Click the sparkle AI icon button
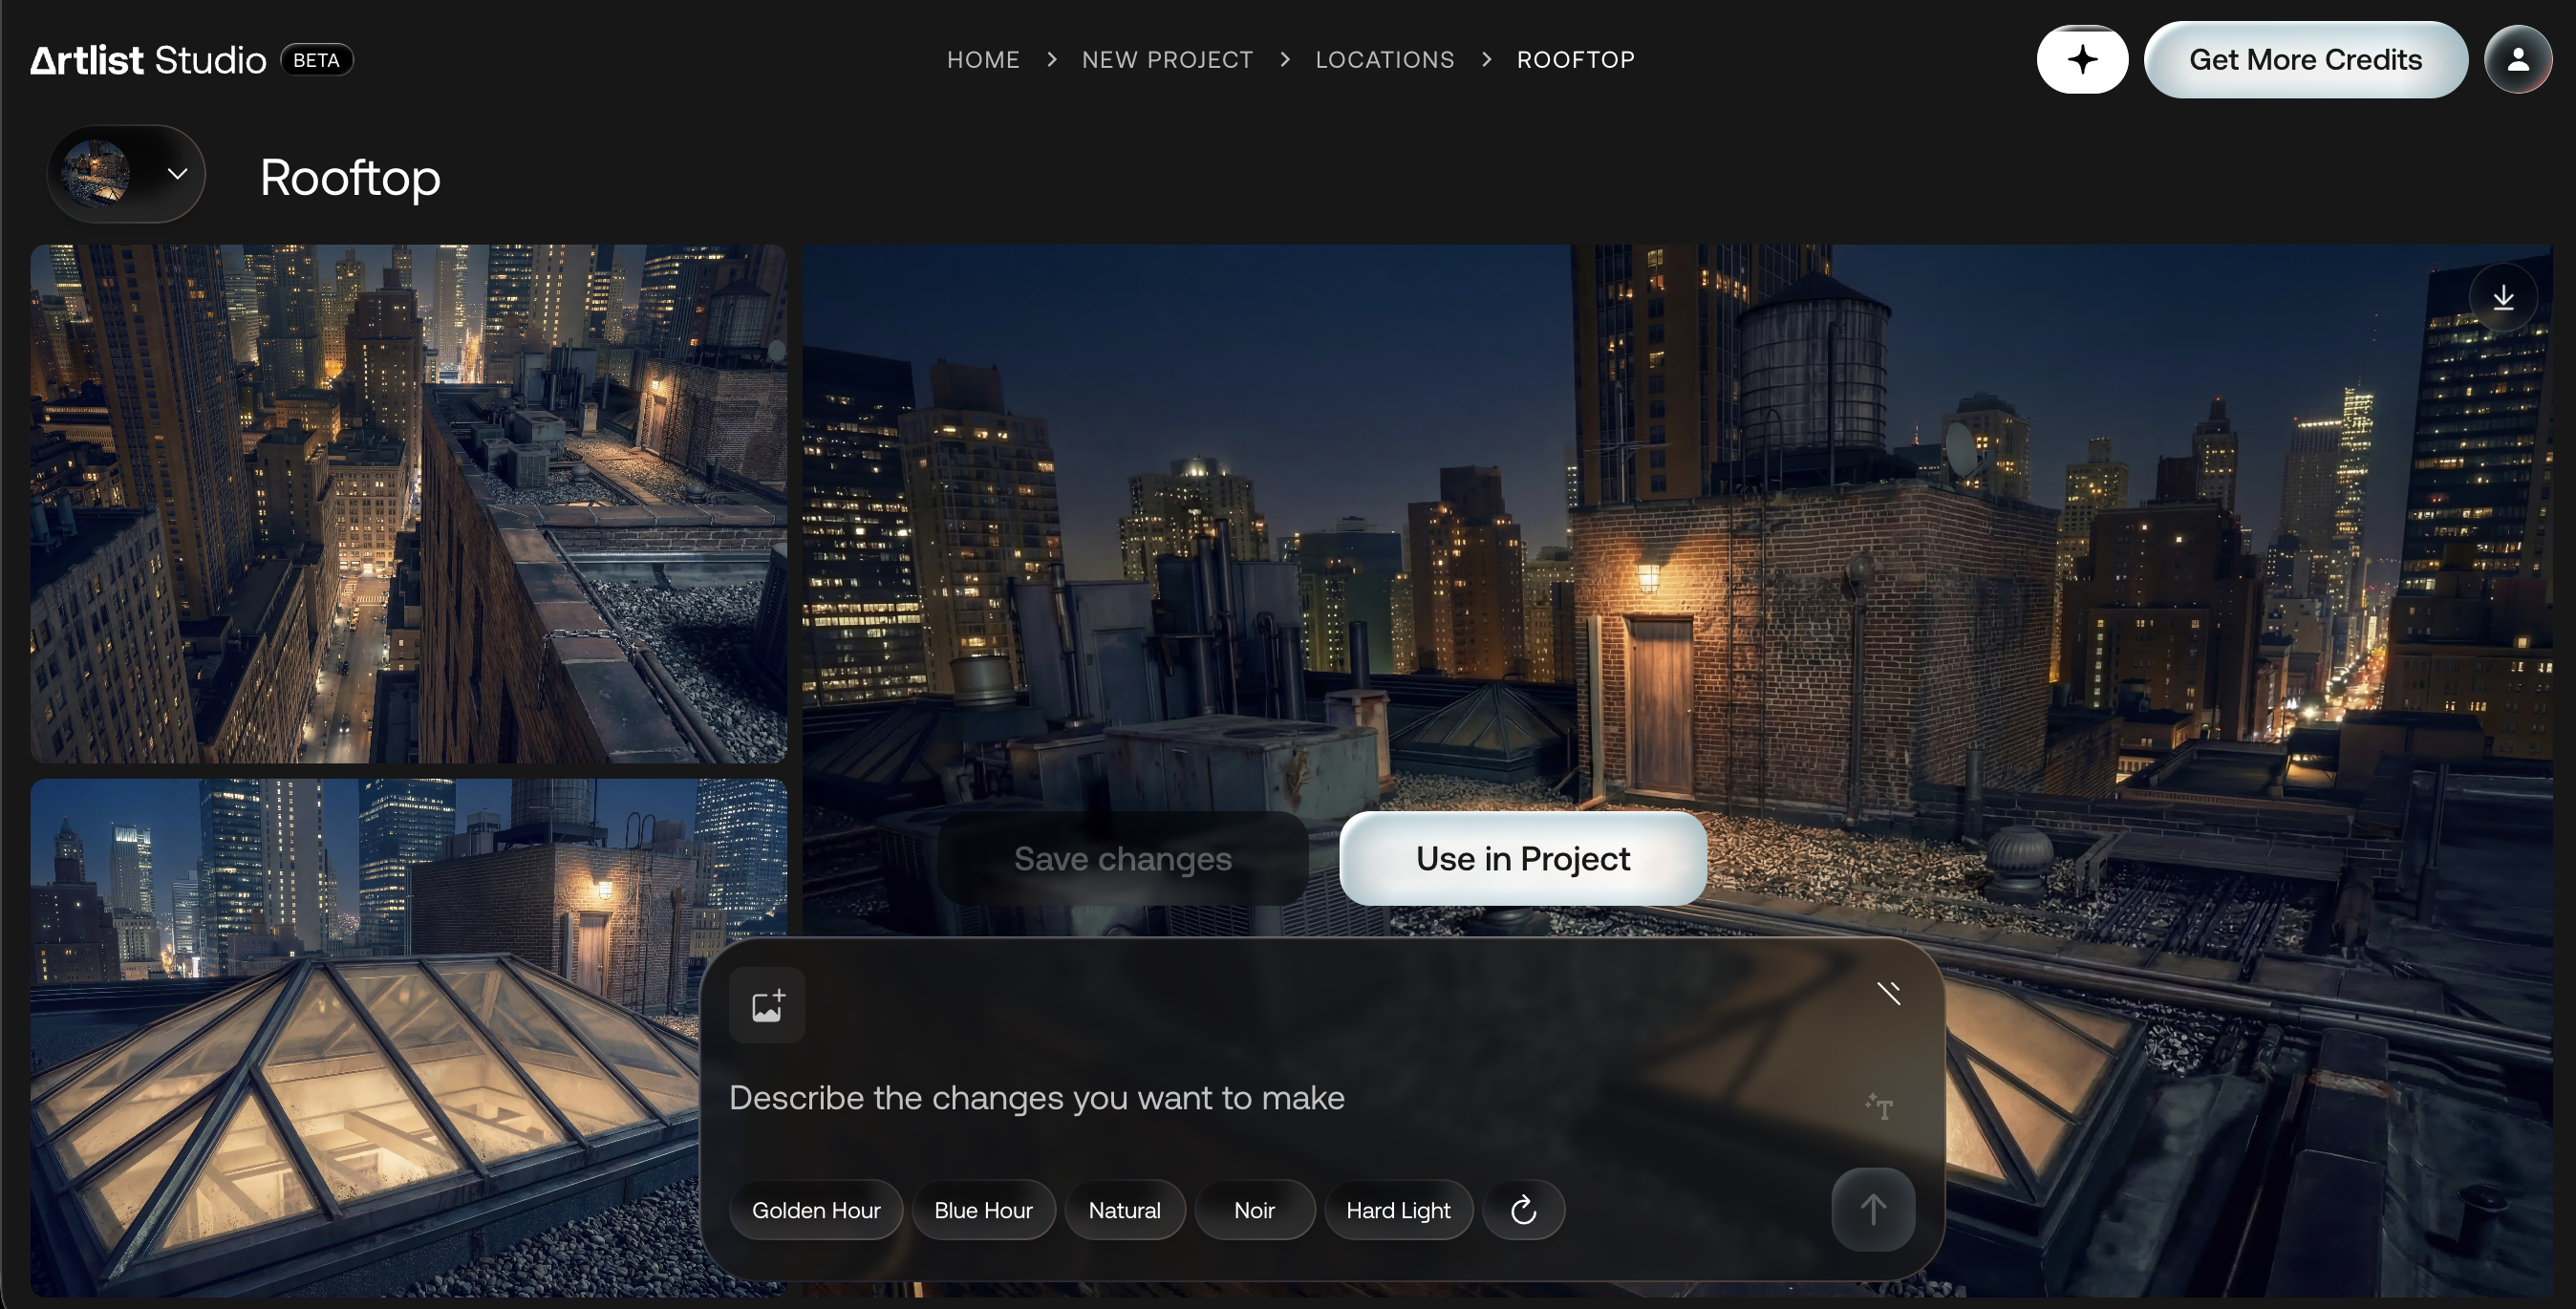2576x1309 pixels. click(x=2082, y=60)
